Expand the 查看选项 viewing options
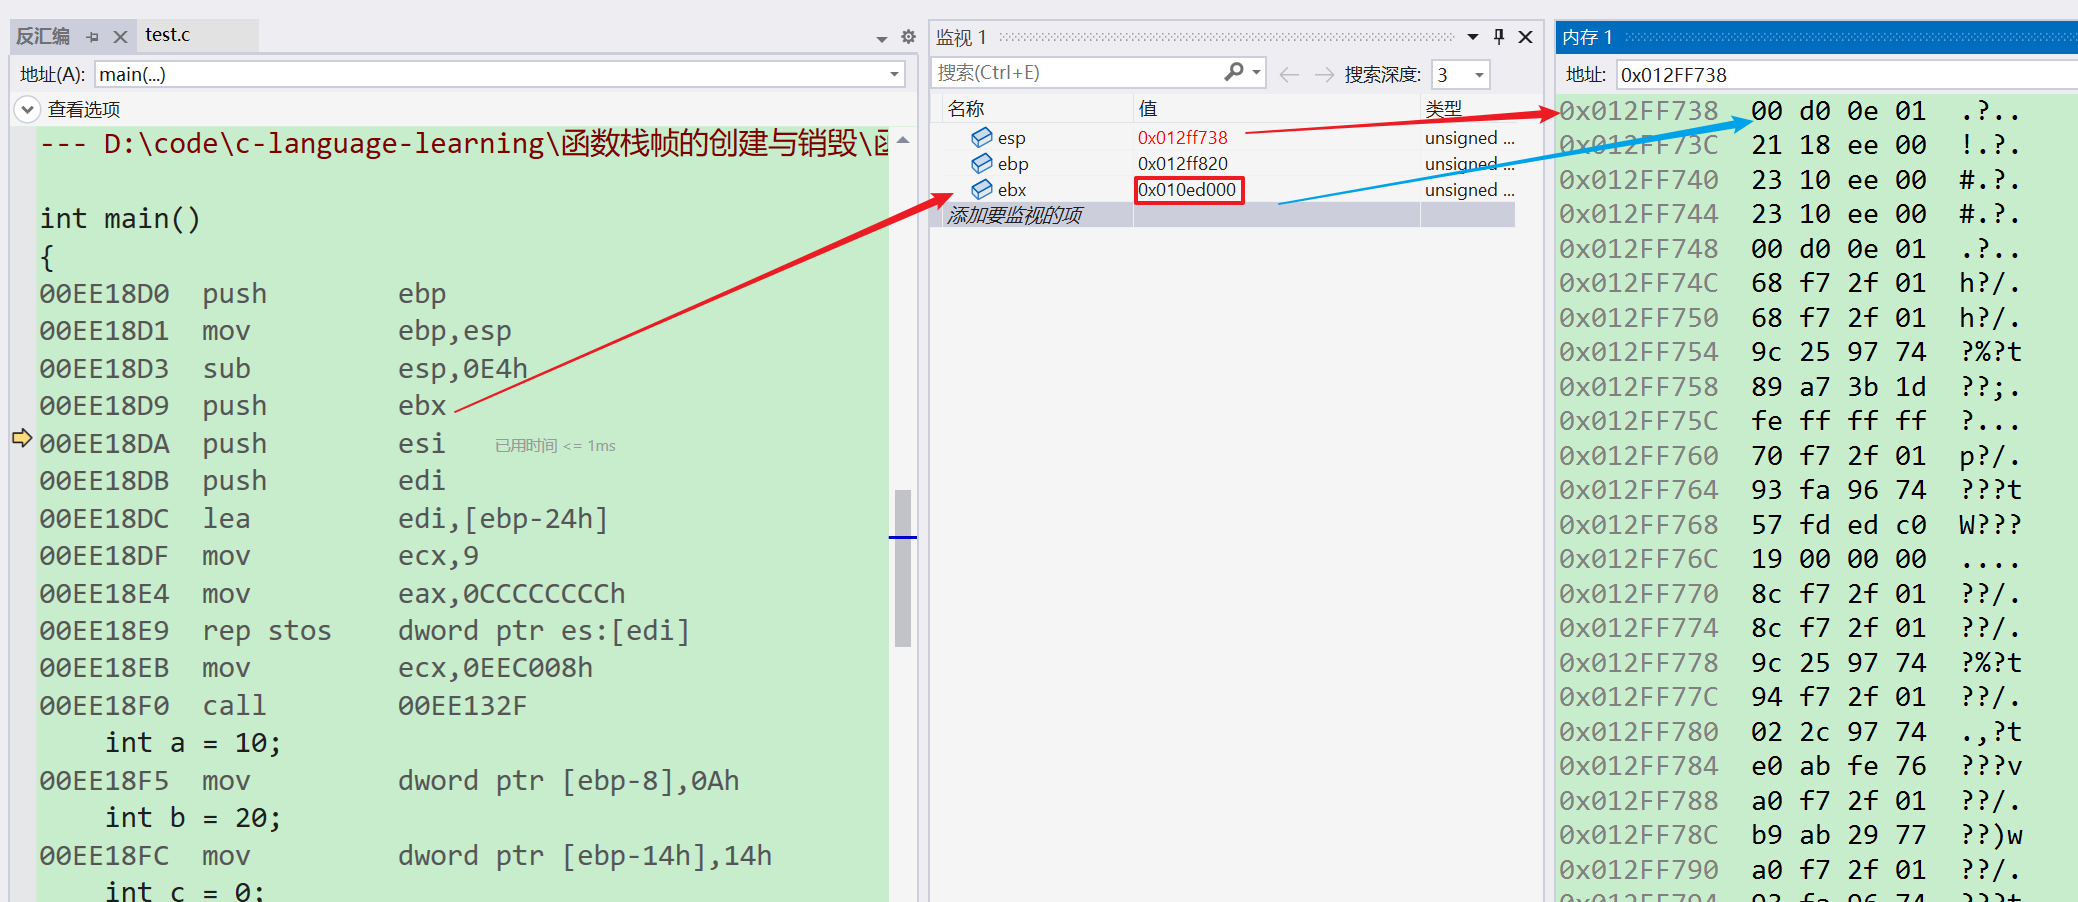This screenshot has height=902, width=2078. [28, 109]
